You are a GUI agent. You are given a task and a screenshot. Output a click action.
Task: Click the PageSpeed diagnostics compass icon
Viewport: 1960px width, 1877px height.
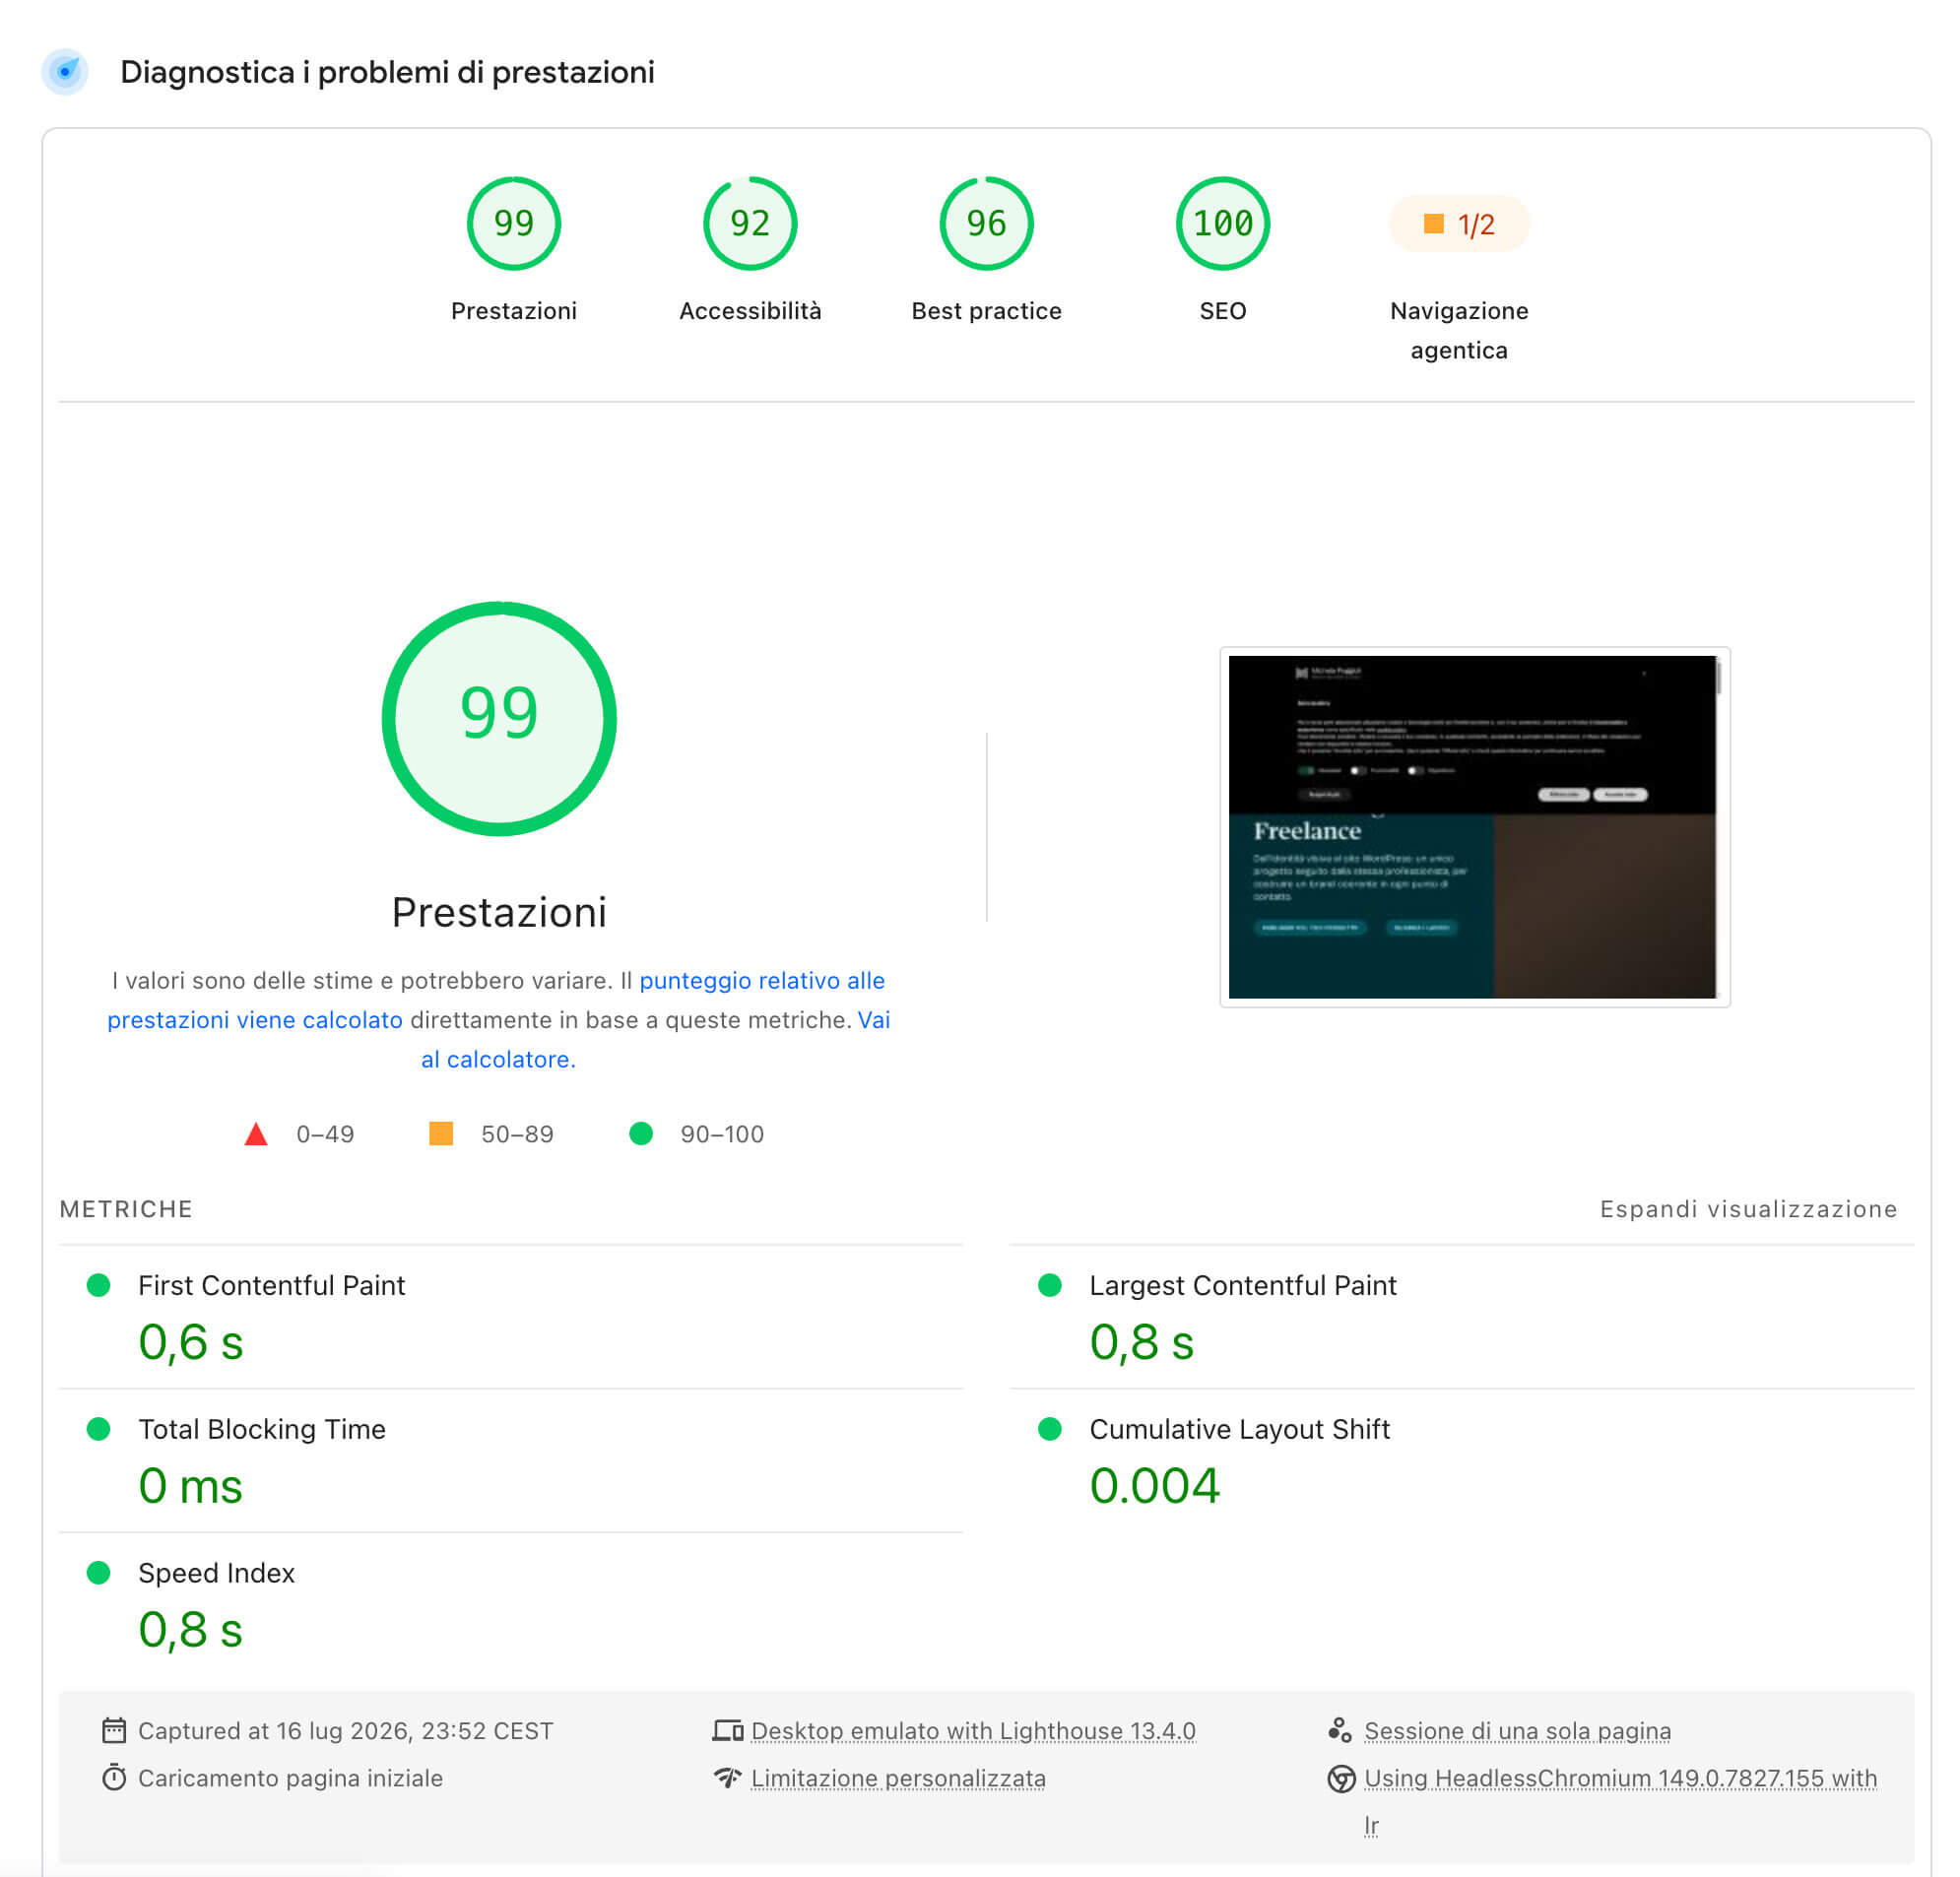click(x=65, y=72)
